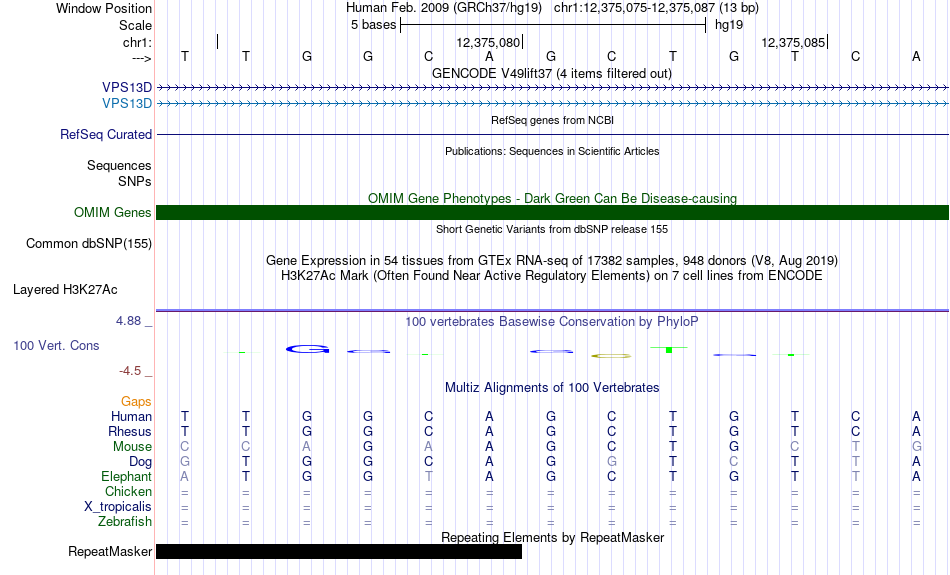Click the RefSeq genes from NCBI title
The width and height of the screenshot is (950, 575).
pos(552,121)
